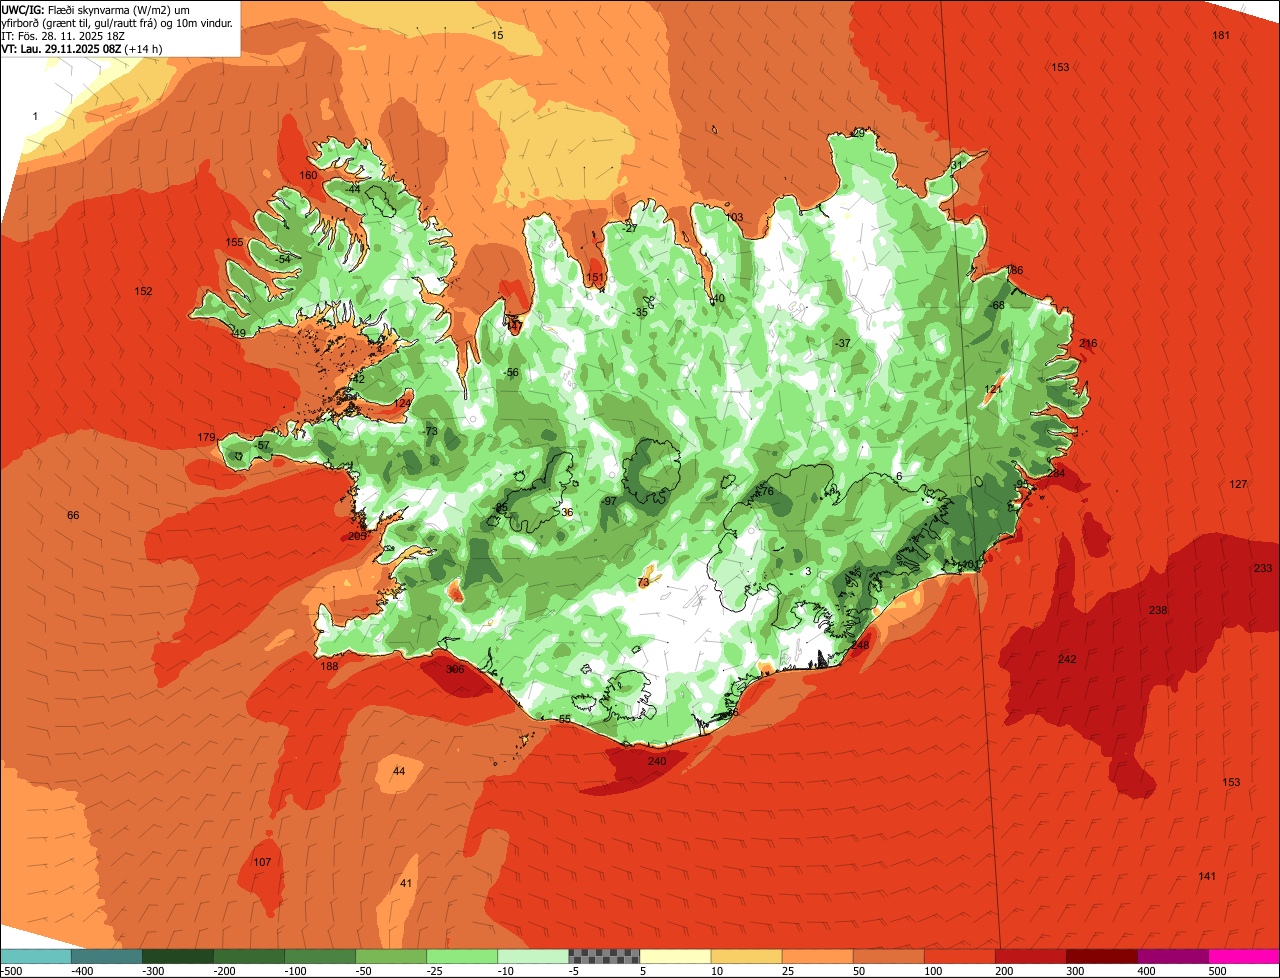Viewport: 1280px width, 978px height.
Task: Click the dark teal -400 to -300 legend swatch
Action: click(x=107, y=956)
